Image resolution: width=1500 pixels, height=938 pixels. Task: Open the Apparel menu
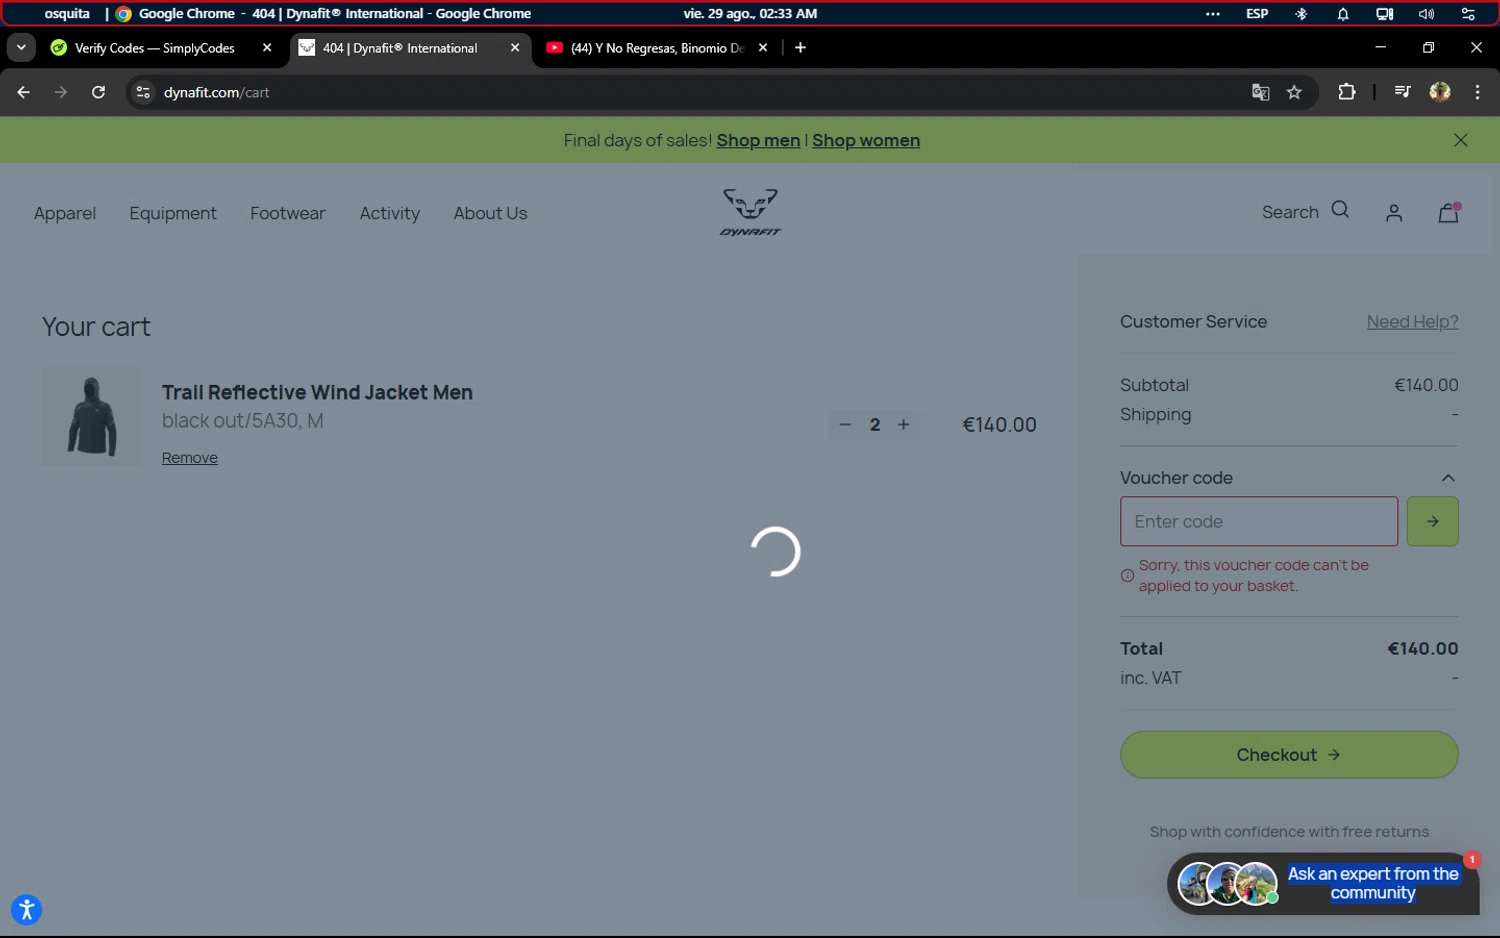[x=65, y=213]
